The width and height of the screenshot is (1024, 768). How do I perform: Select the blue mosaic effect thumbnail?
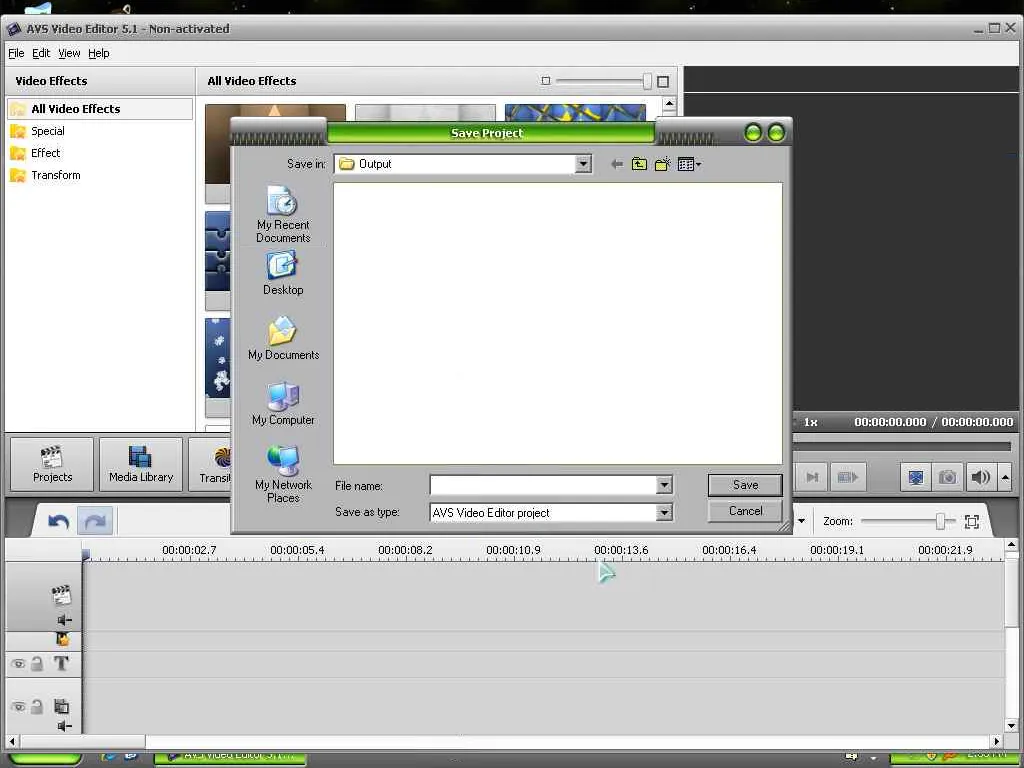pyautogui.click(x=575, y=112)
